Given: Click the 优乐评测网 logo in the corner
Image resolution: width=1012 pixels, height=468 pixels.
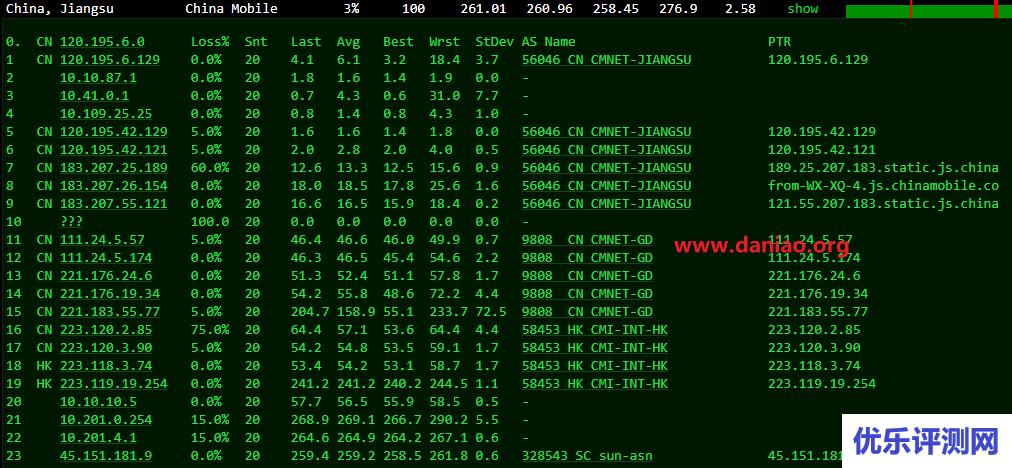Looking at the screenshot, I should click(925, 440).
